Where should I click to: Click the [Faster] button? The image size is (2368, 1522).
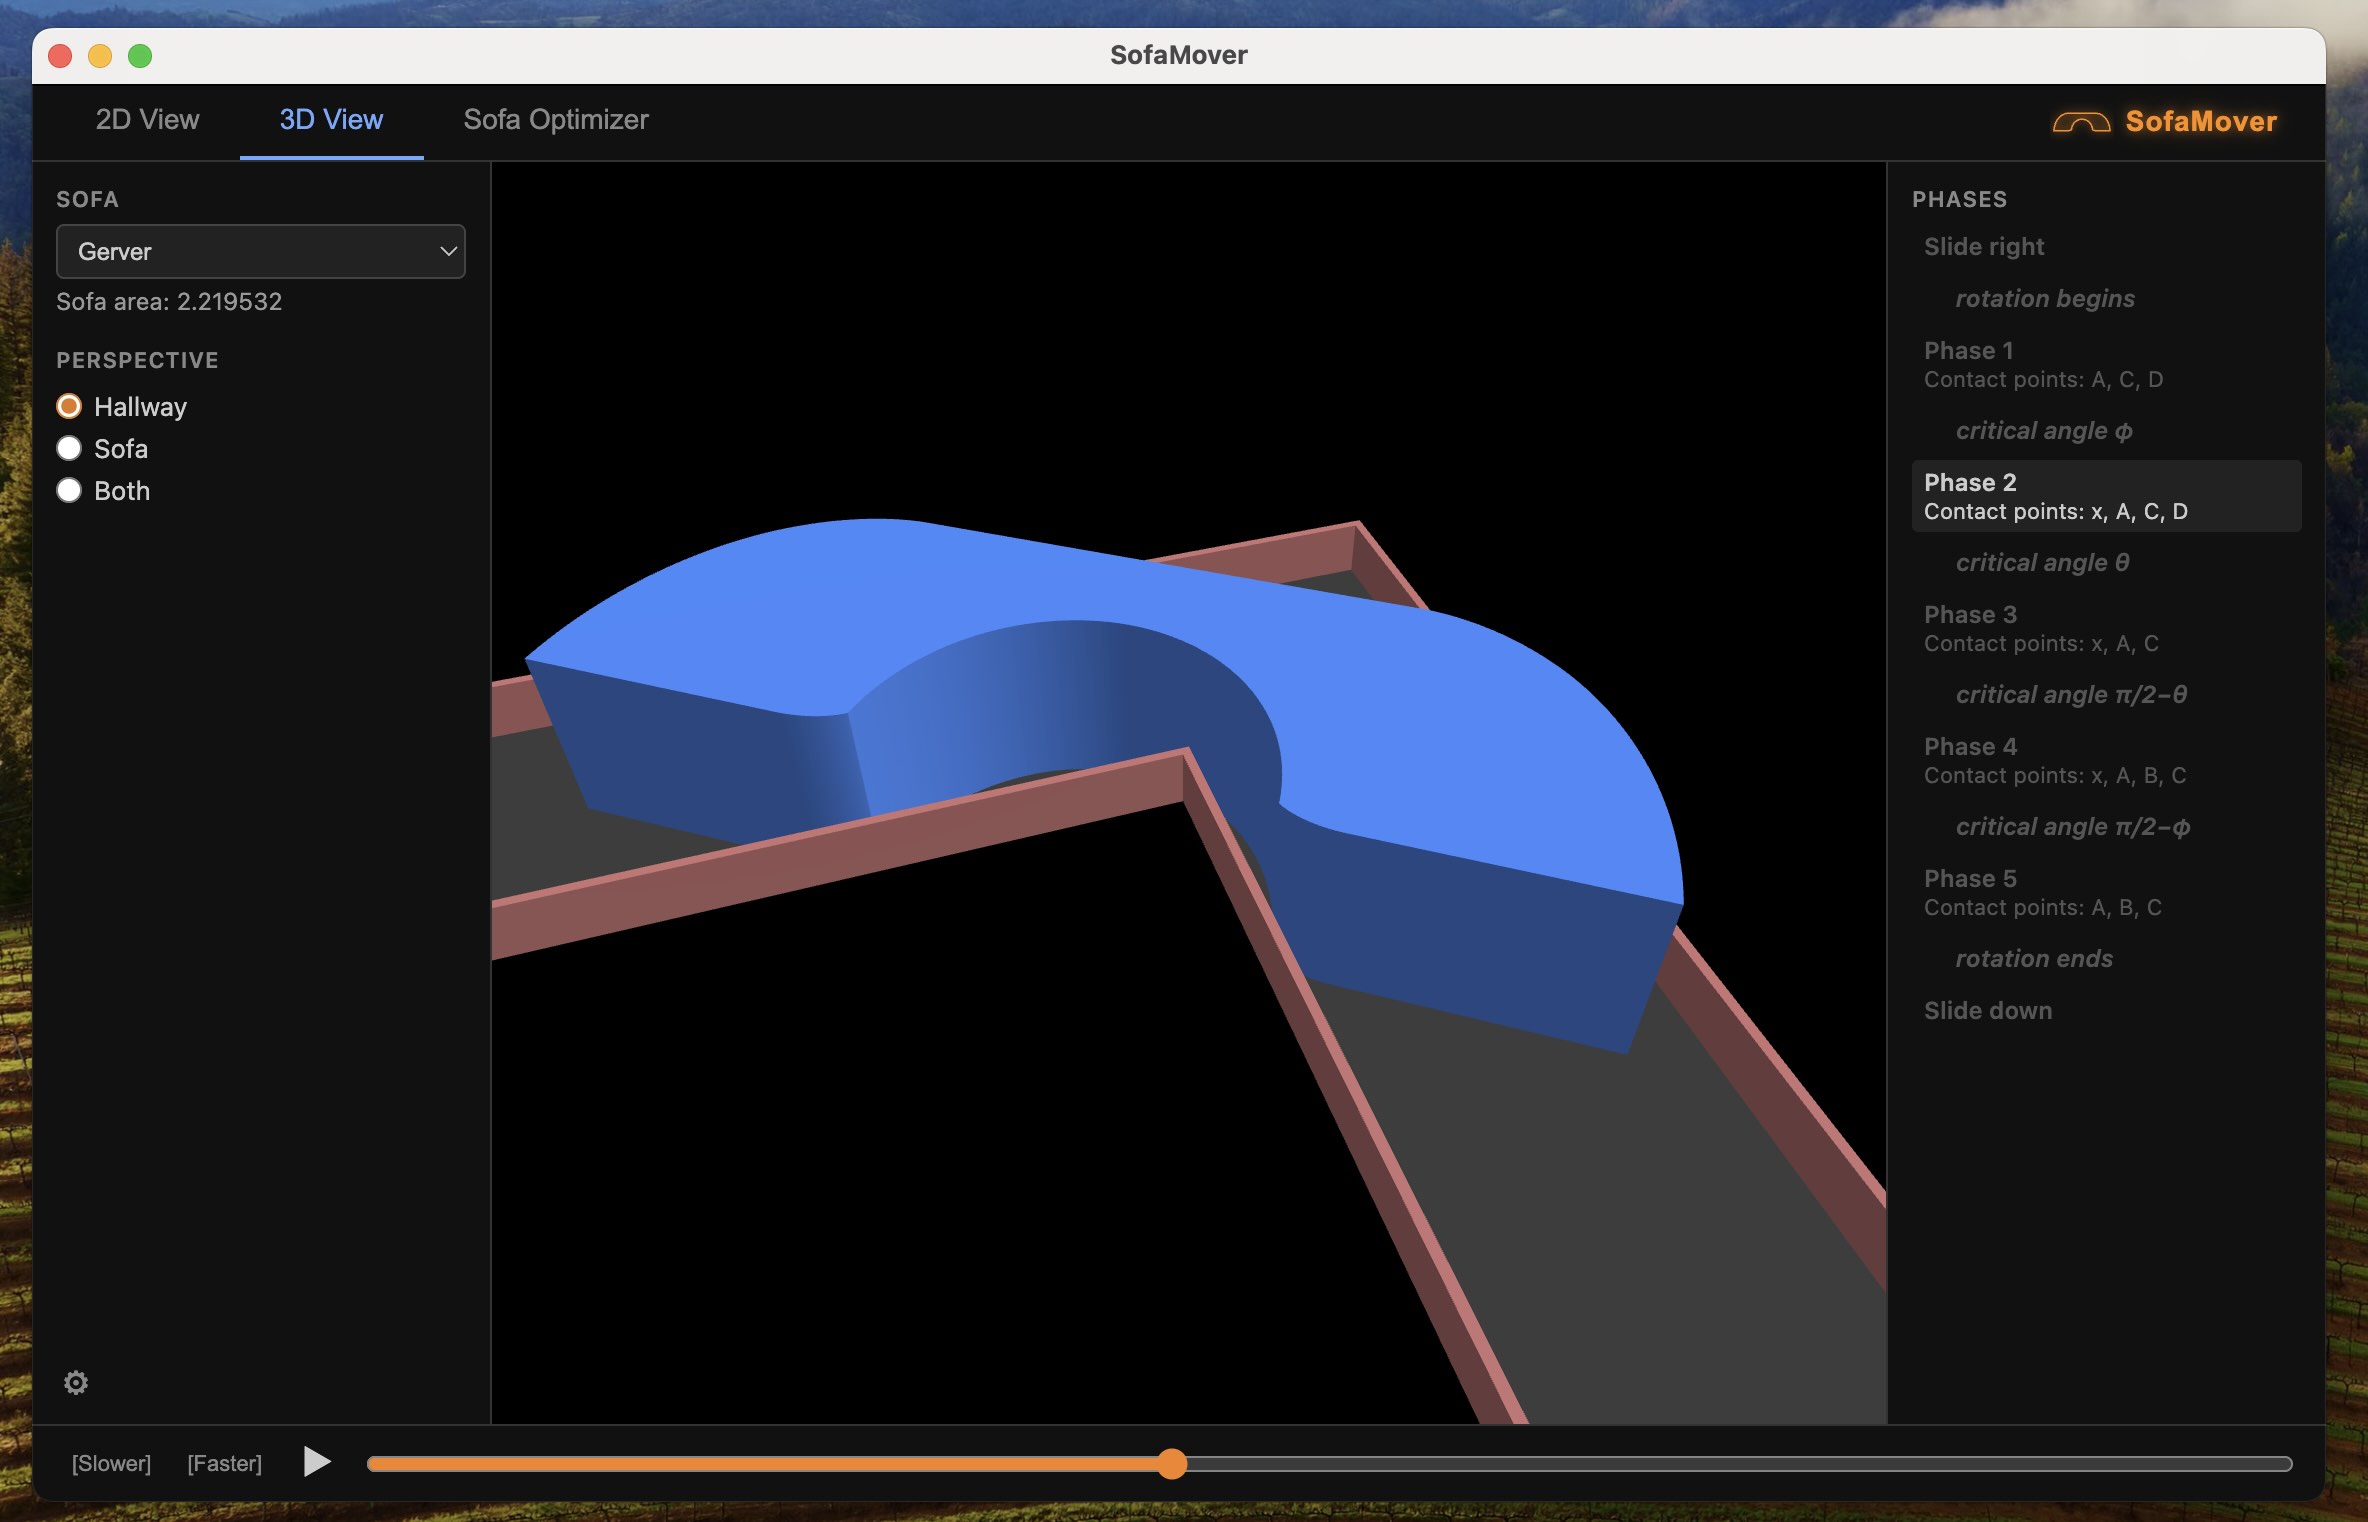click(x=224, y=1463)
